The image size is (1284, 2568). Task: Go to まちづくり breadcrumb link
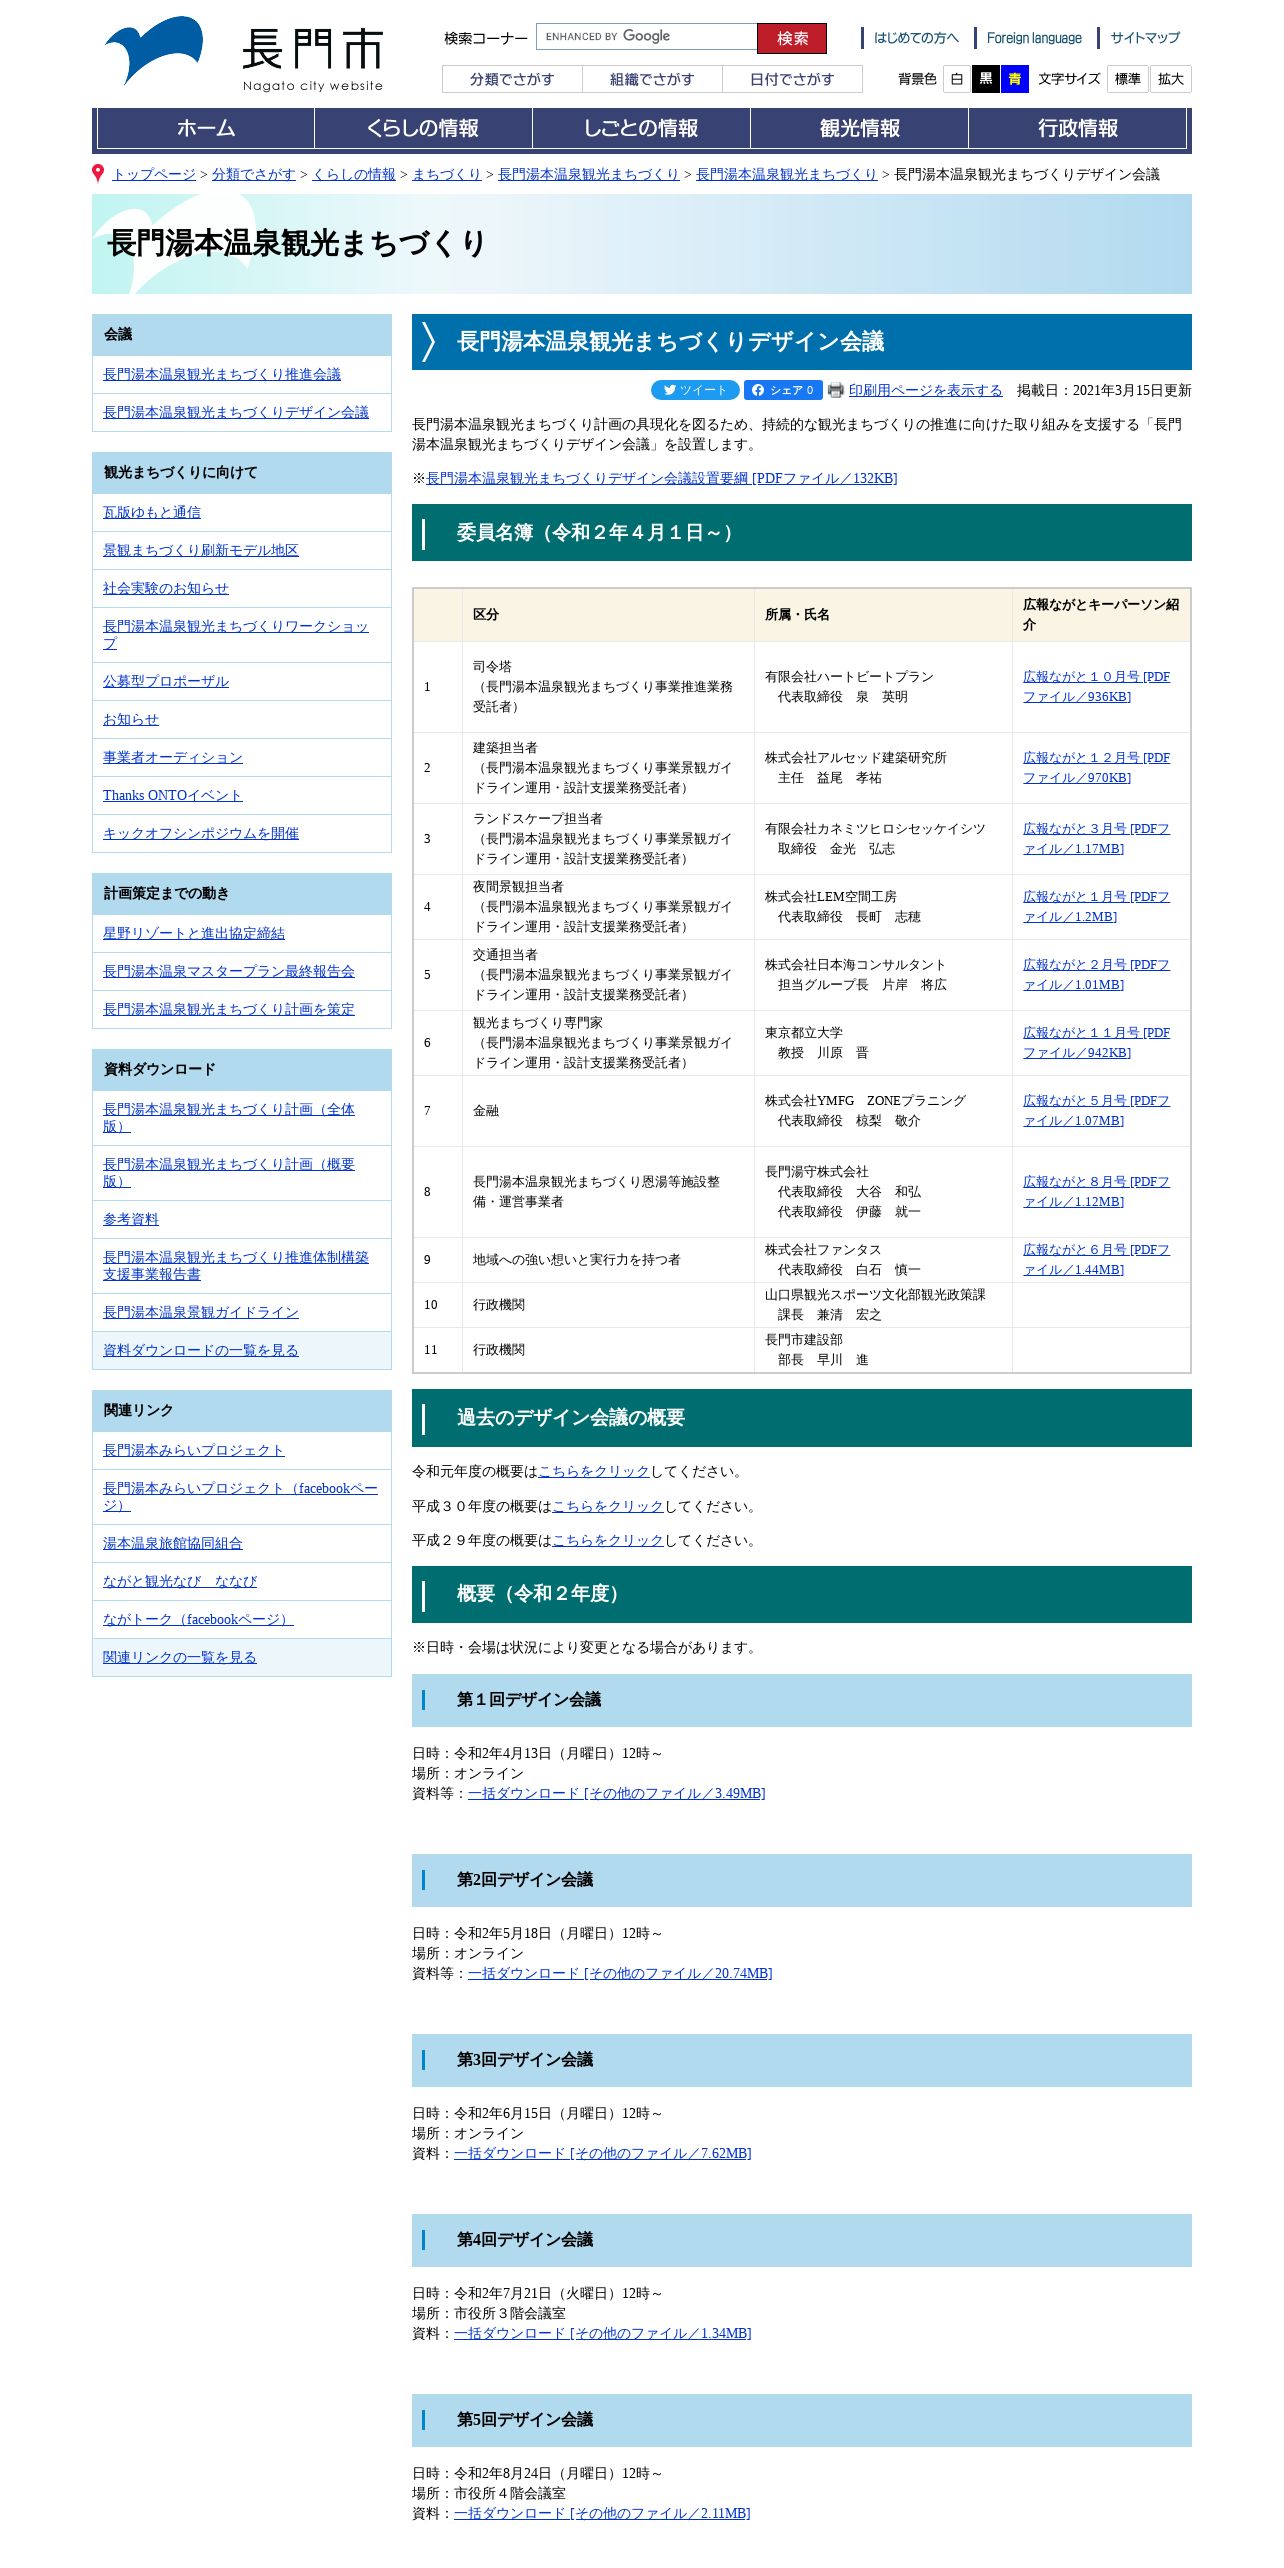point(447,174)
